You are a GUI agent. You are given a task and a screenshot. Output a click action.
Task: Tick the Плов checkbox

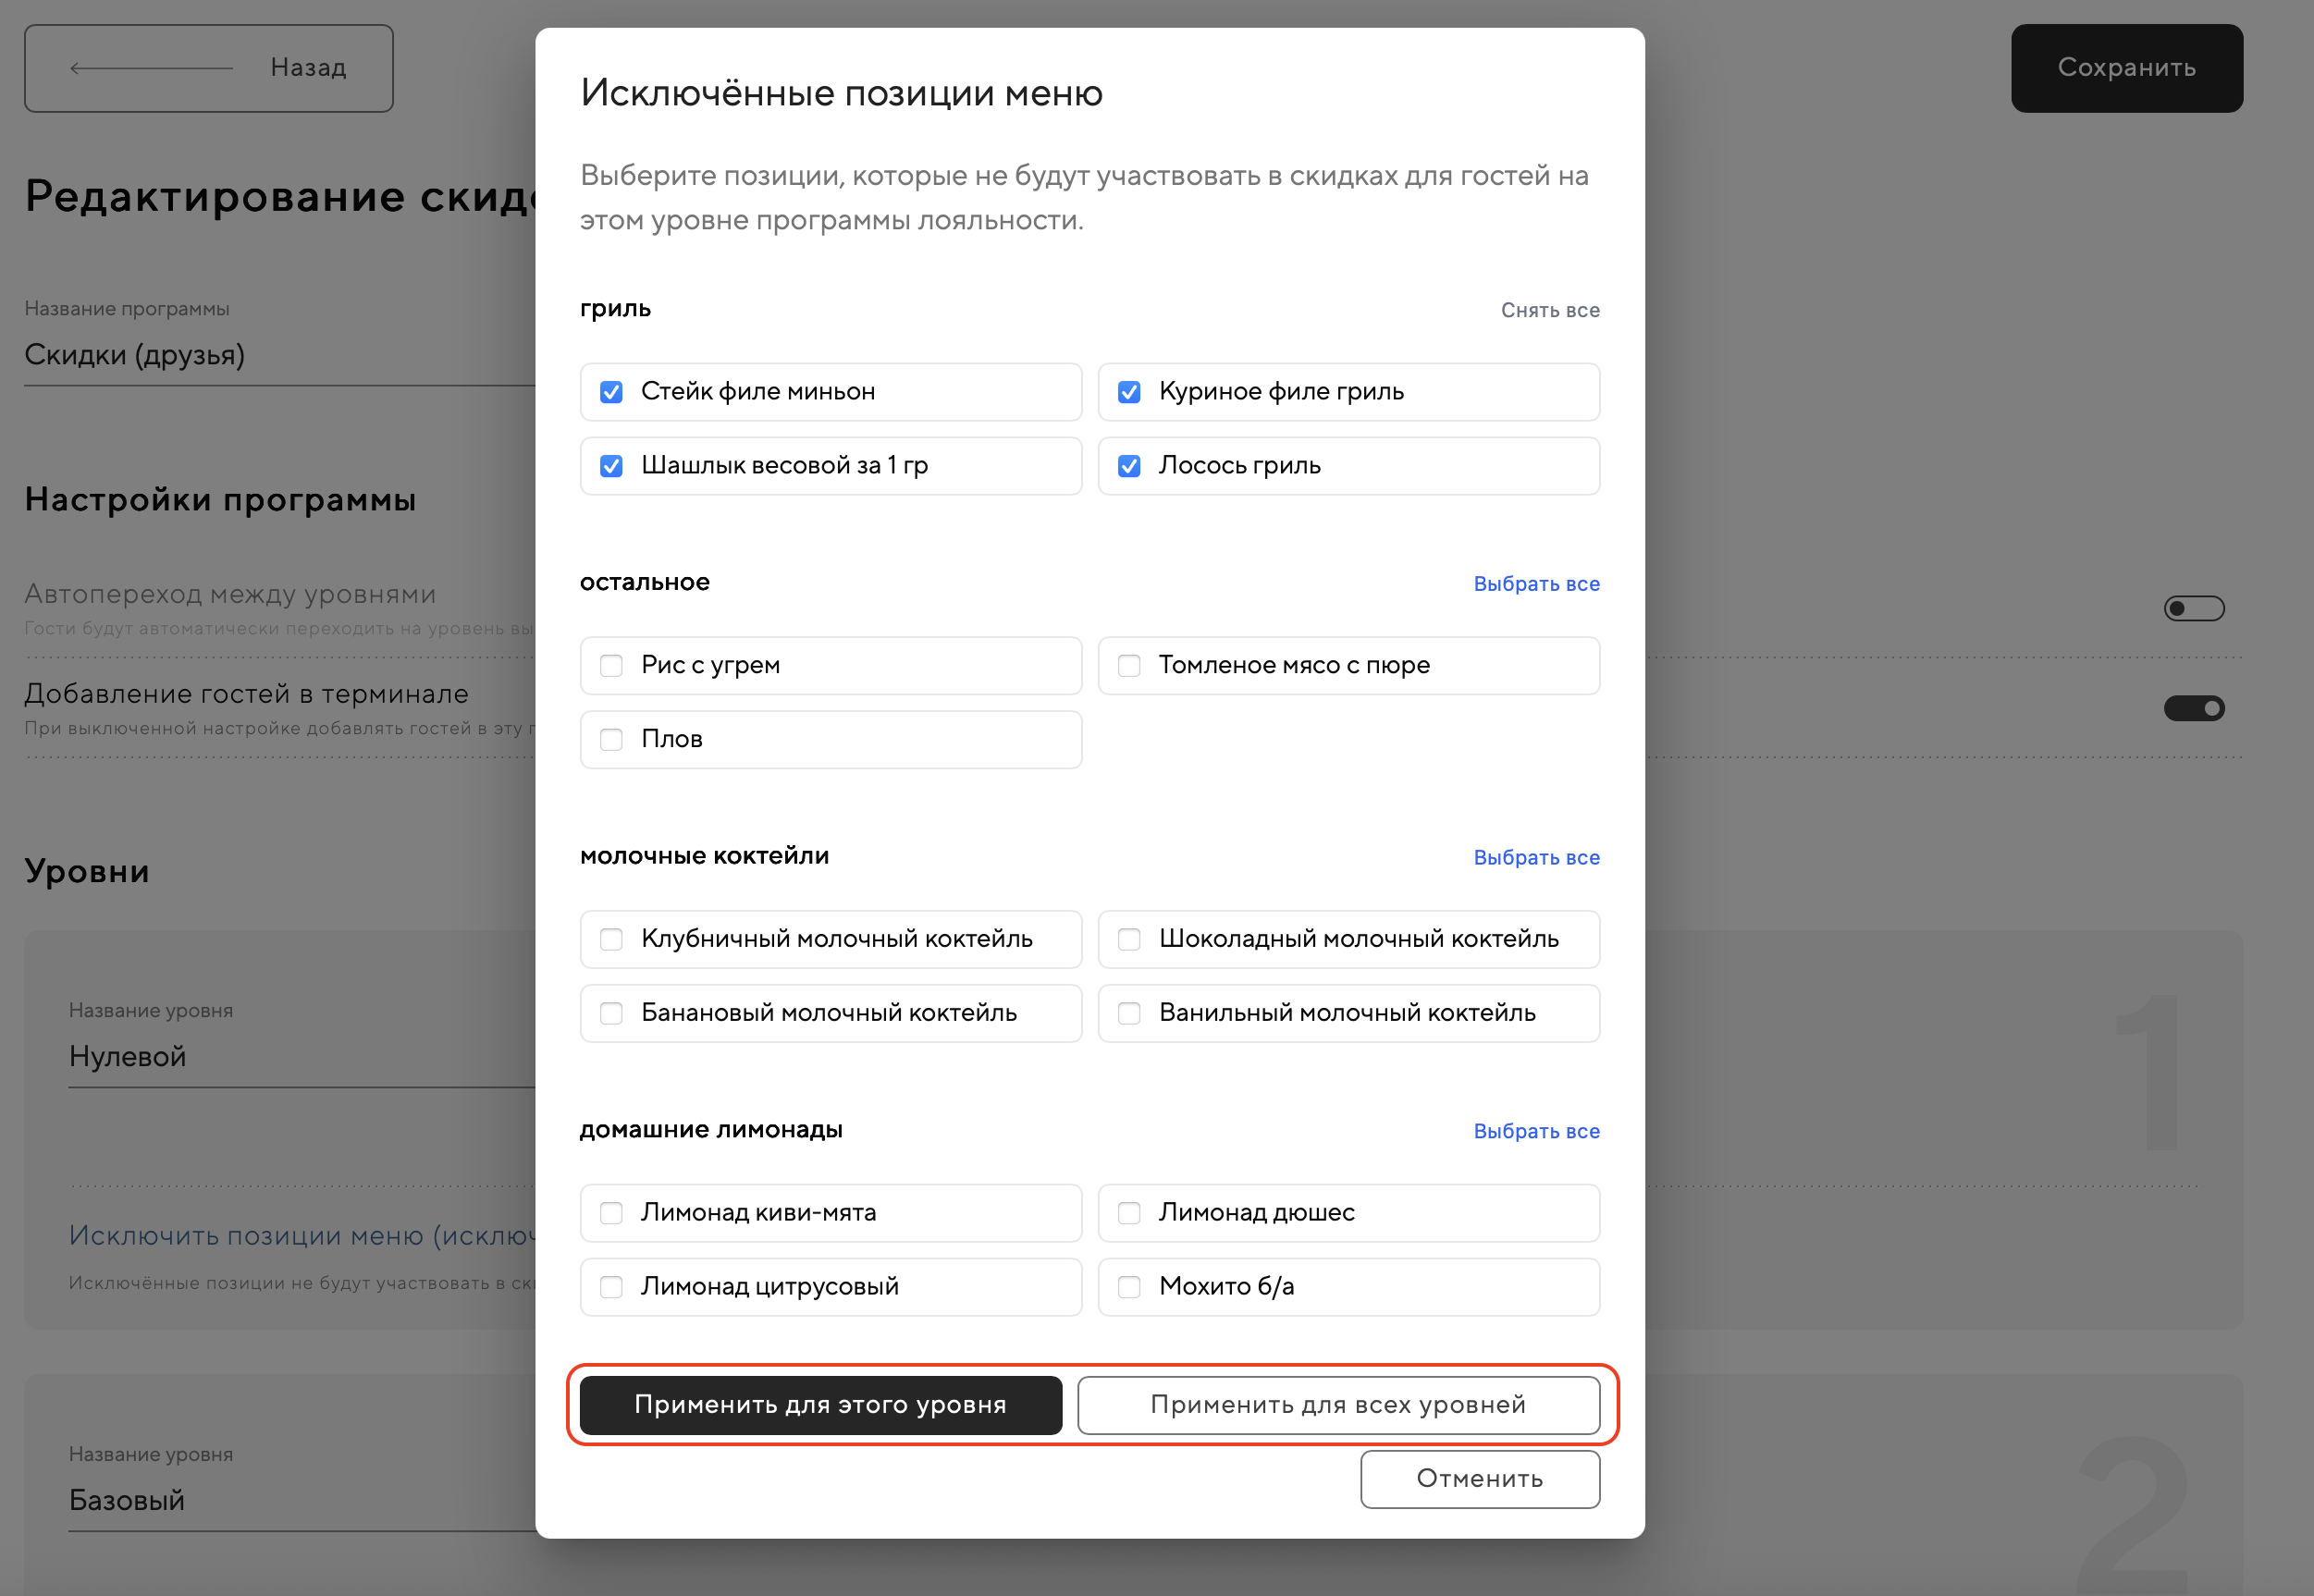(611, 740)
